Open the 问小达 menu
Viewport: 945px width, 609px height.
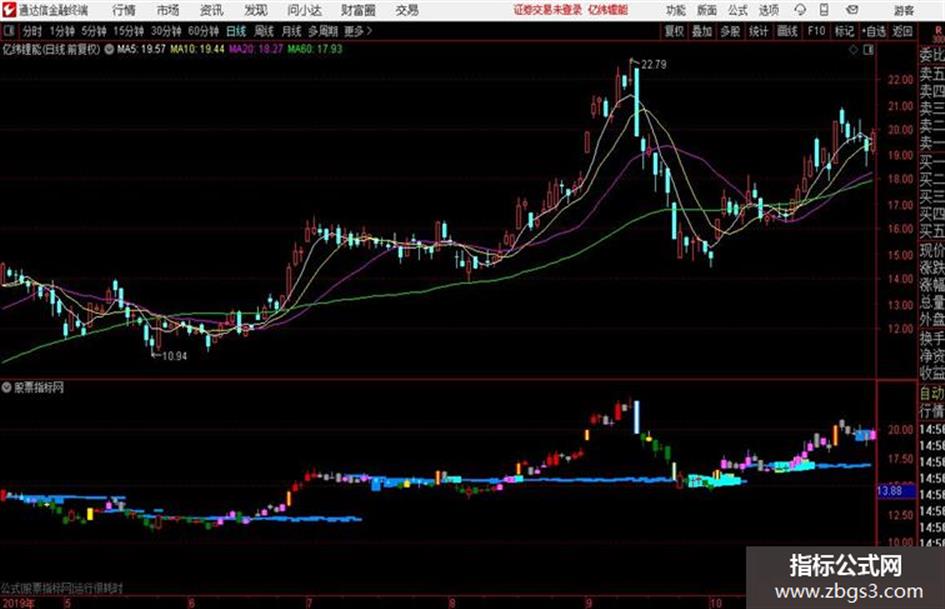click(x=304, y=10)
